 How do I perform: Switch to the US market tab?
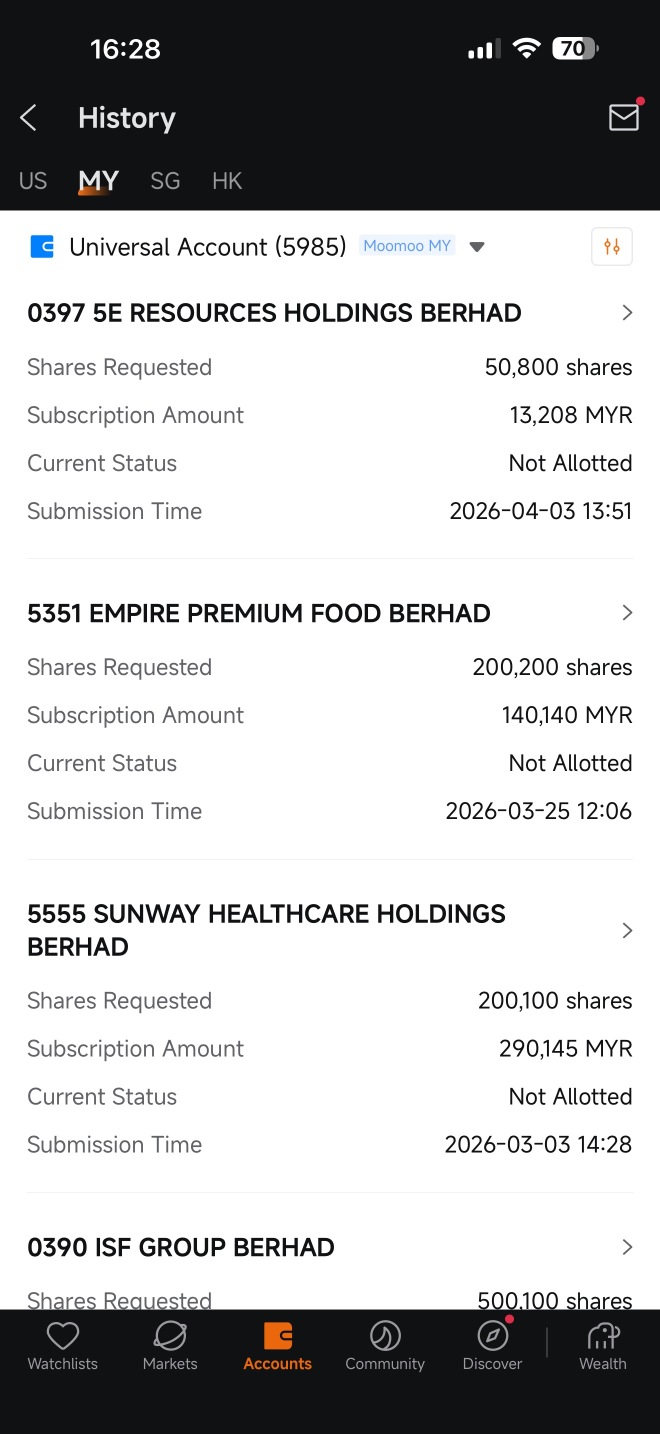click(x=33, y=181)
